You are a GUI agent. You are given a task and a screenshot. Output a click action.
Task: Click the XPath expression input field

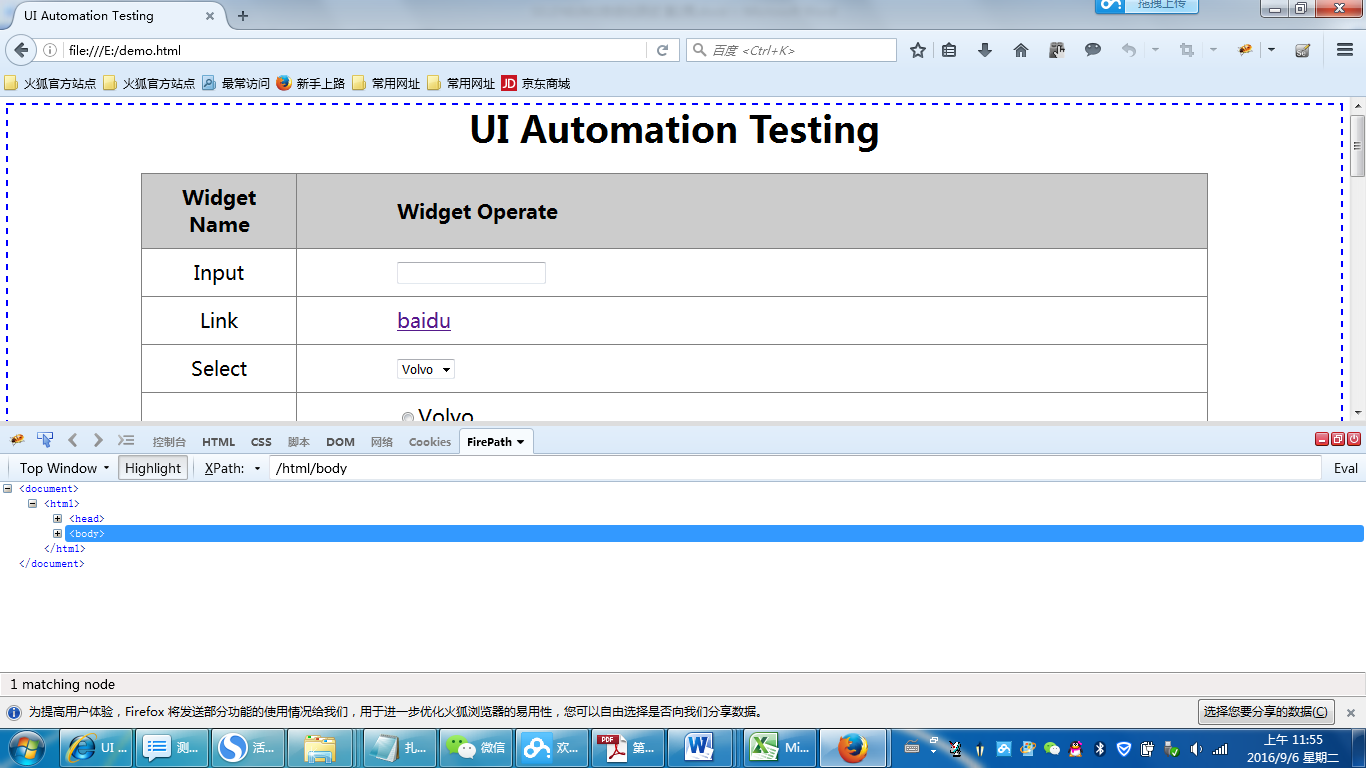point(795,468)
